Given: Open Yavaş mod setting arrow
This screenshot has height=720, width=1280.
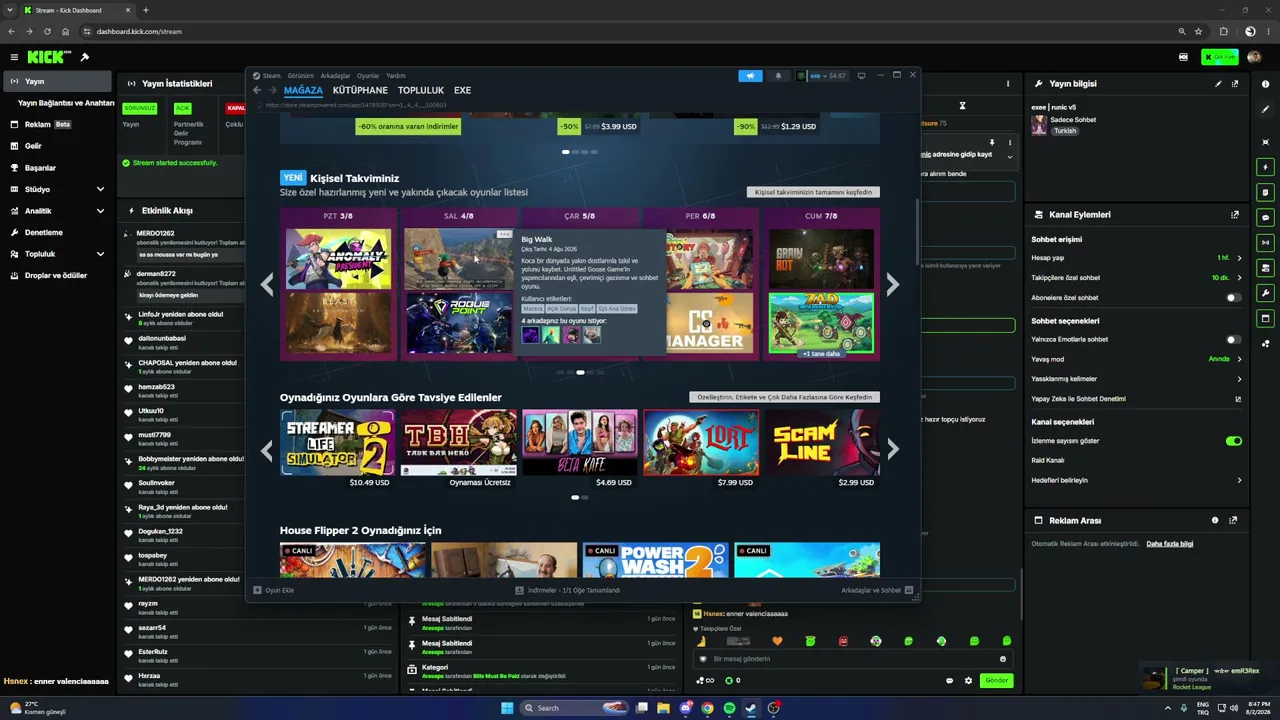Looking at the screenshot, I should (x=1239, y=359).
